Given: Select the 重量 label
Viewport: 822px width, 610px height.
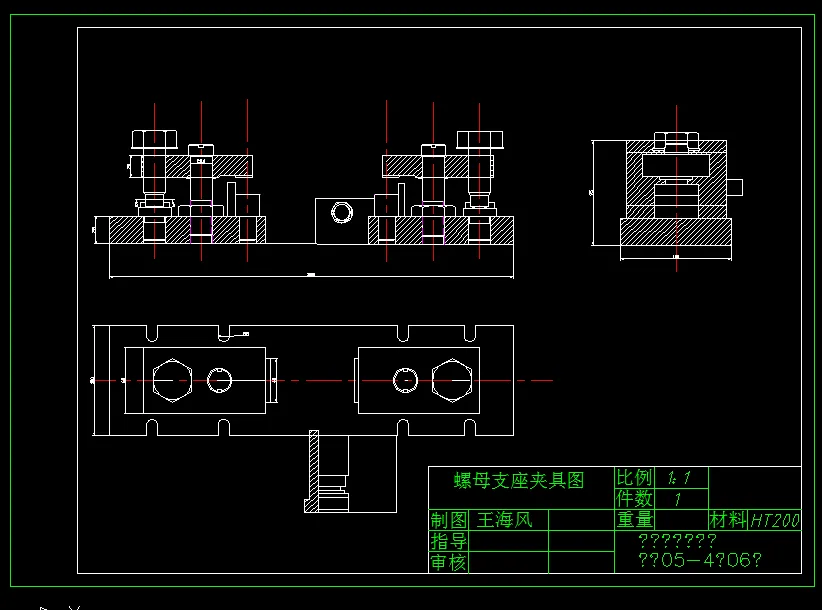Looking at the screenshot, I should coord(635,519).
